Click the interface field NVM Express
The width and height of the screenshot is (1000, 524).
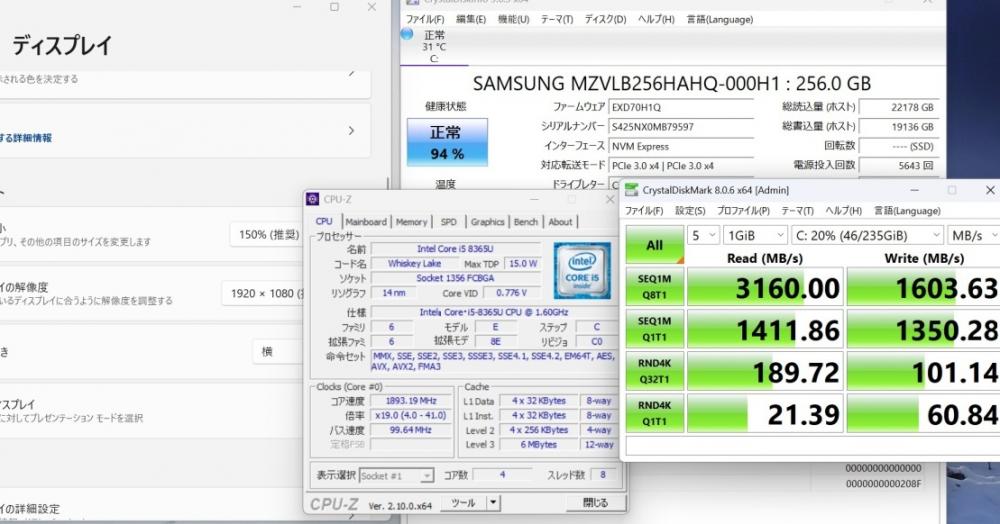tap(681, 147)
